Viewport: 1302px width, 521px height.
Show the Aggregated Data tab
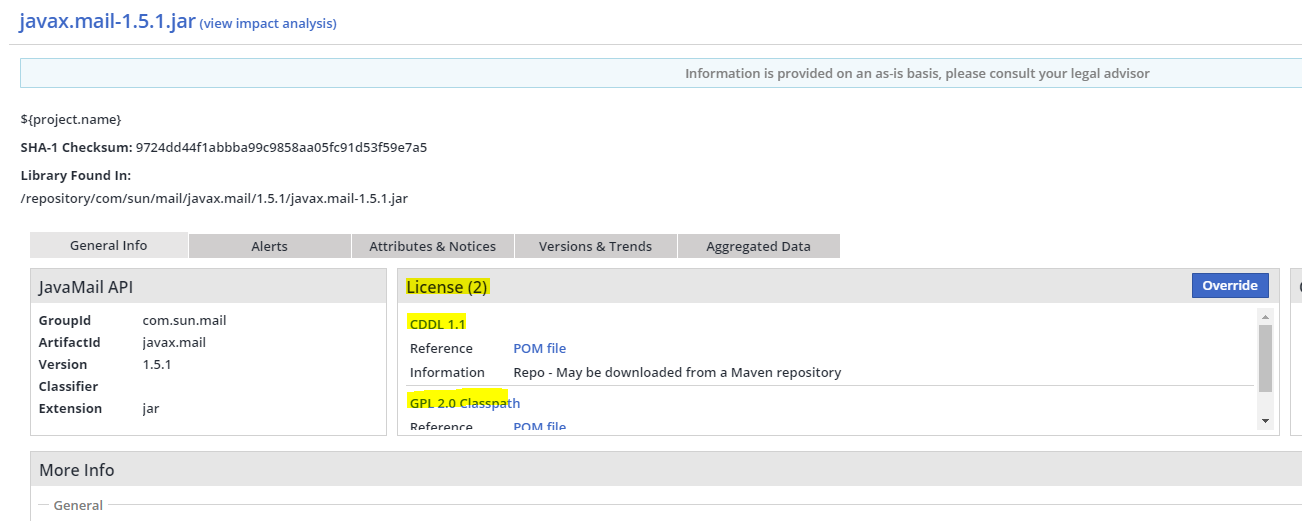758,246
